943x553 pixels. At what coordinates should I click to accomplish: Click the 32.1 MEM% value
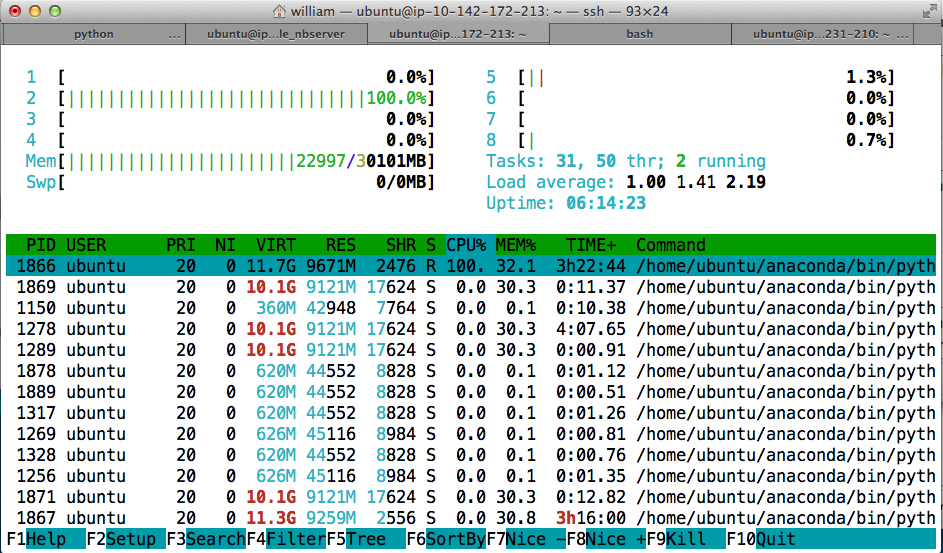tap(516, 266)
